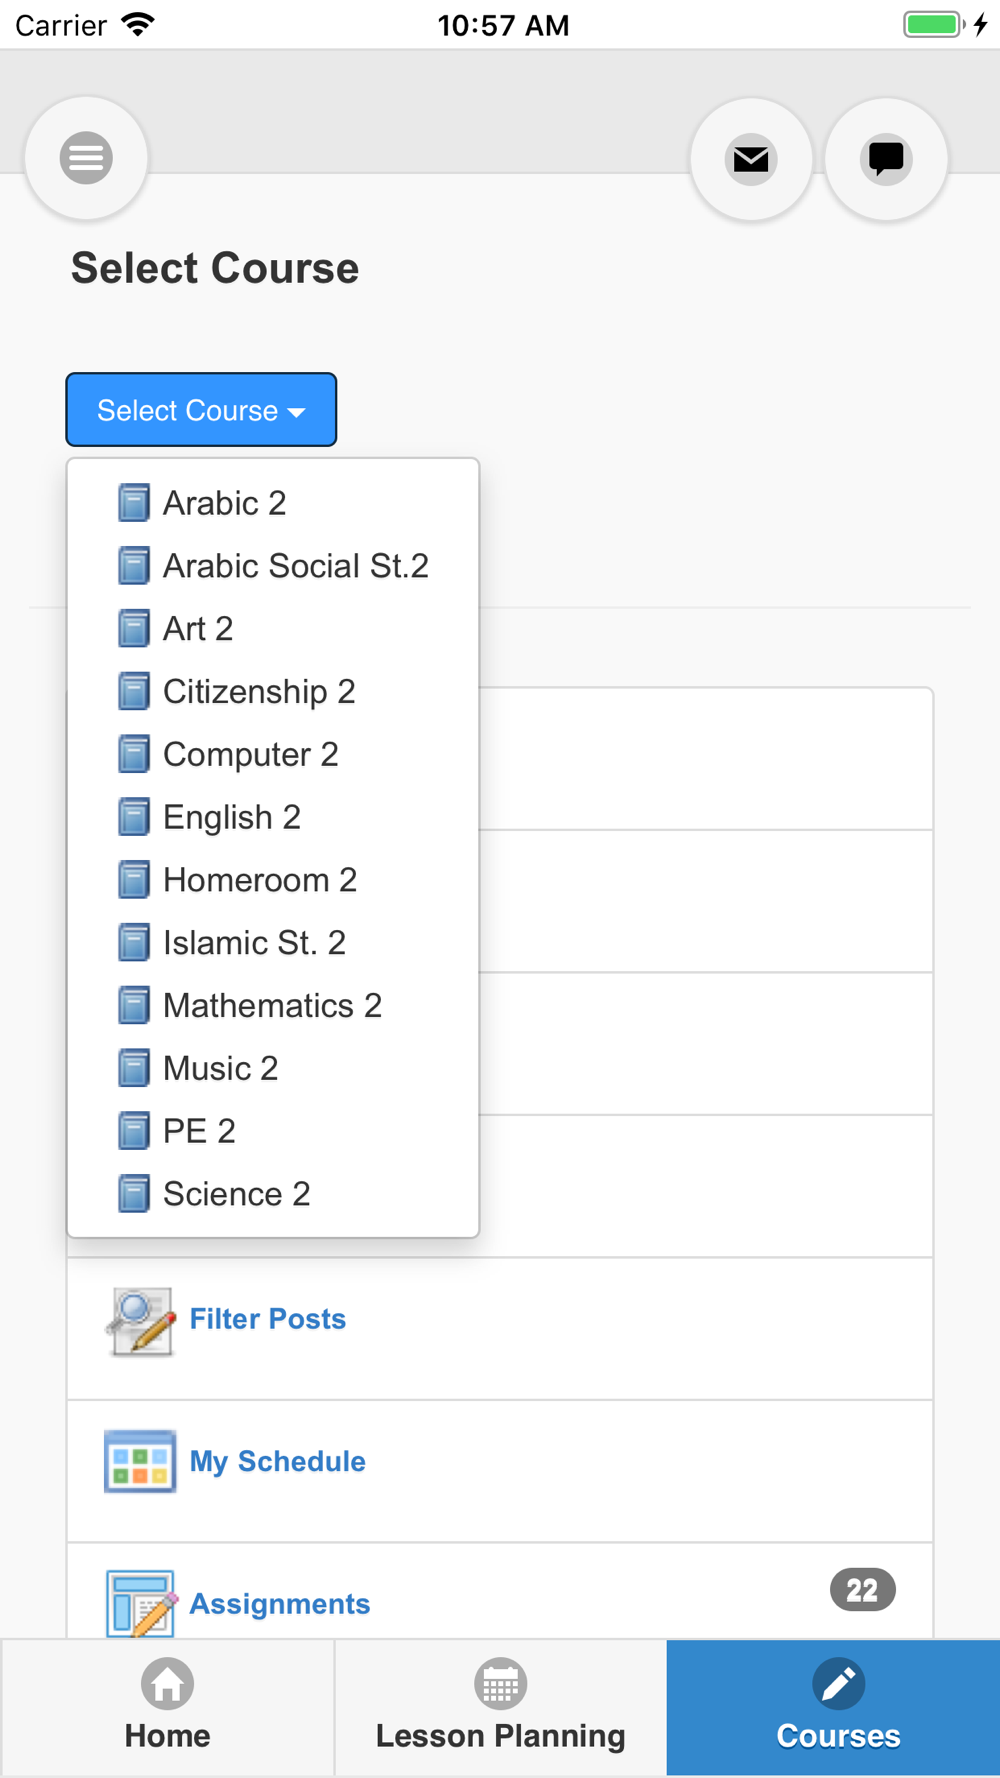The width and height of the screenshot is (1000, 1778).
Task: Open the Assignments link
Action: pos(280,1604)
